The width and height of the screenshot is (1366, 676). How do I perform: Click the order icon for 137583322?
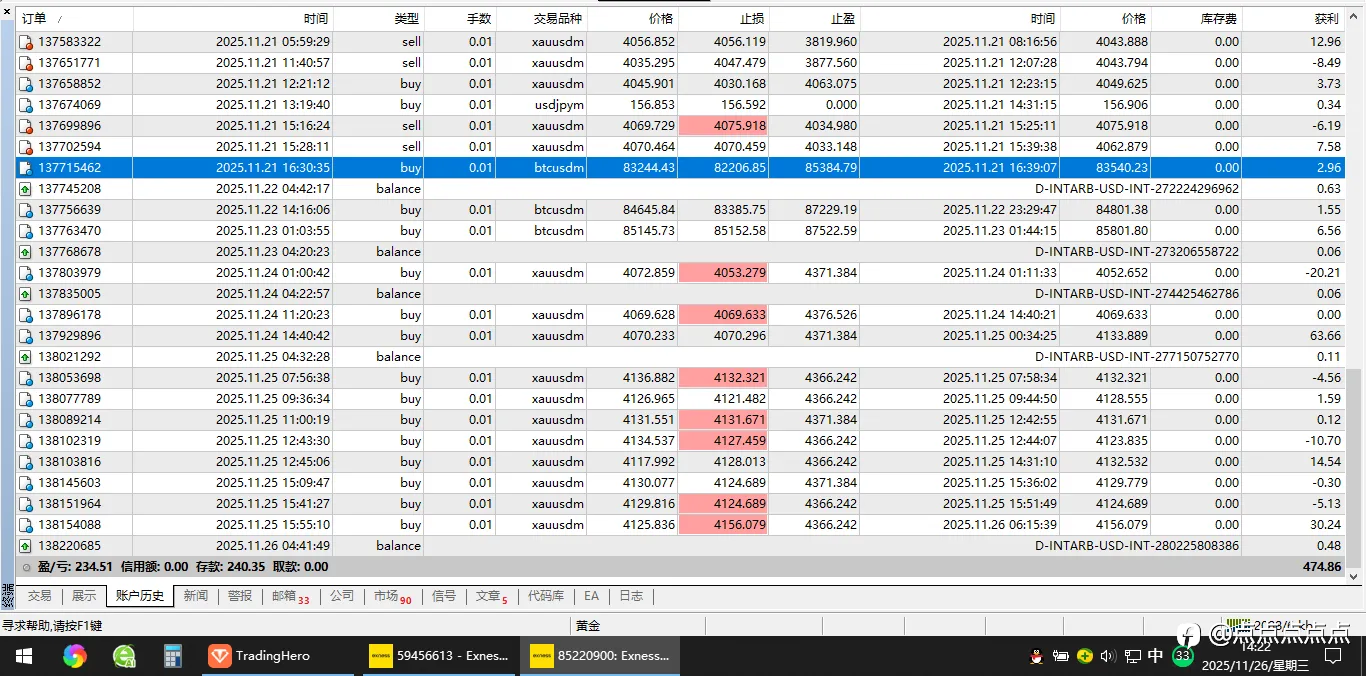25,42
